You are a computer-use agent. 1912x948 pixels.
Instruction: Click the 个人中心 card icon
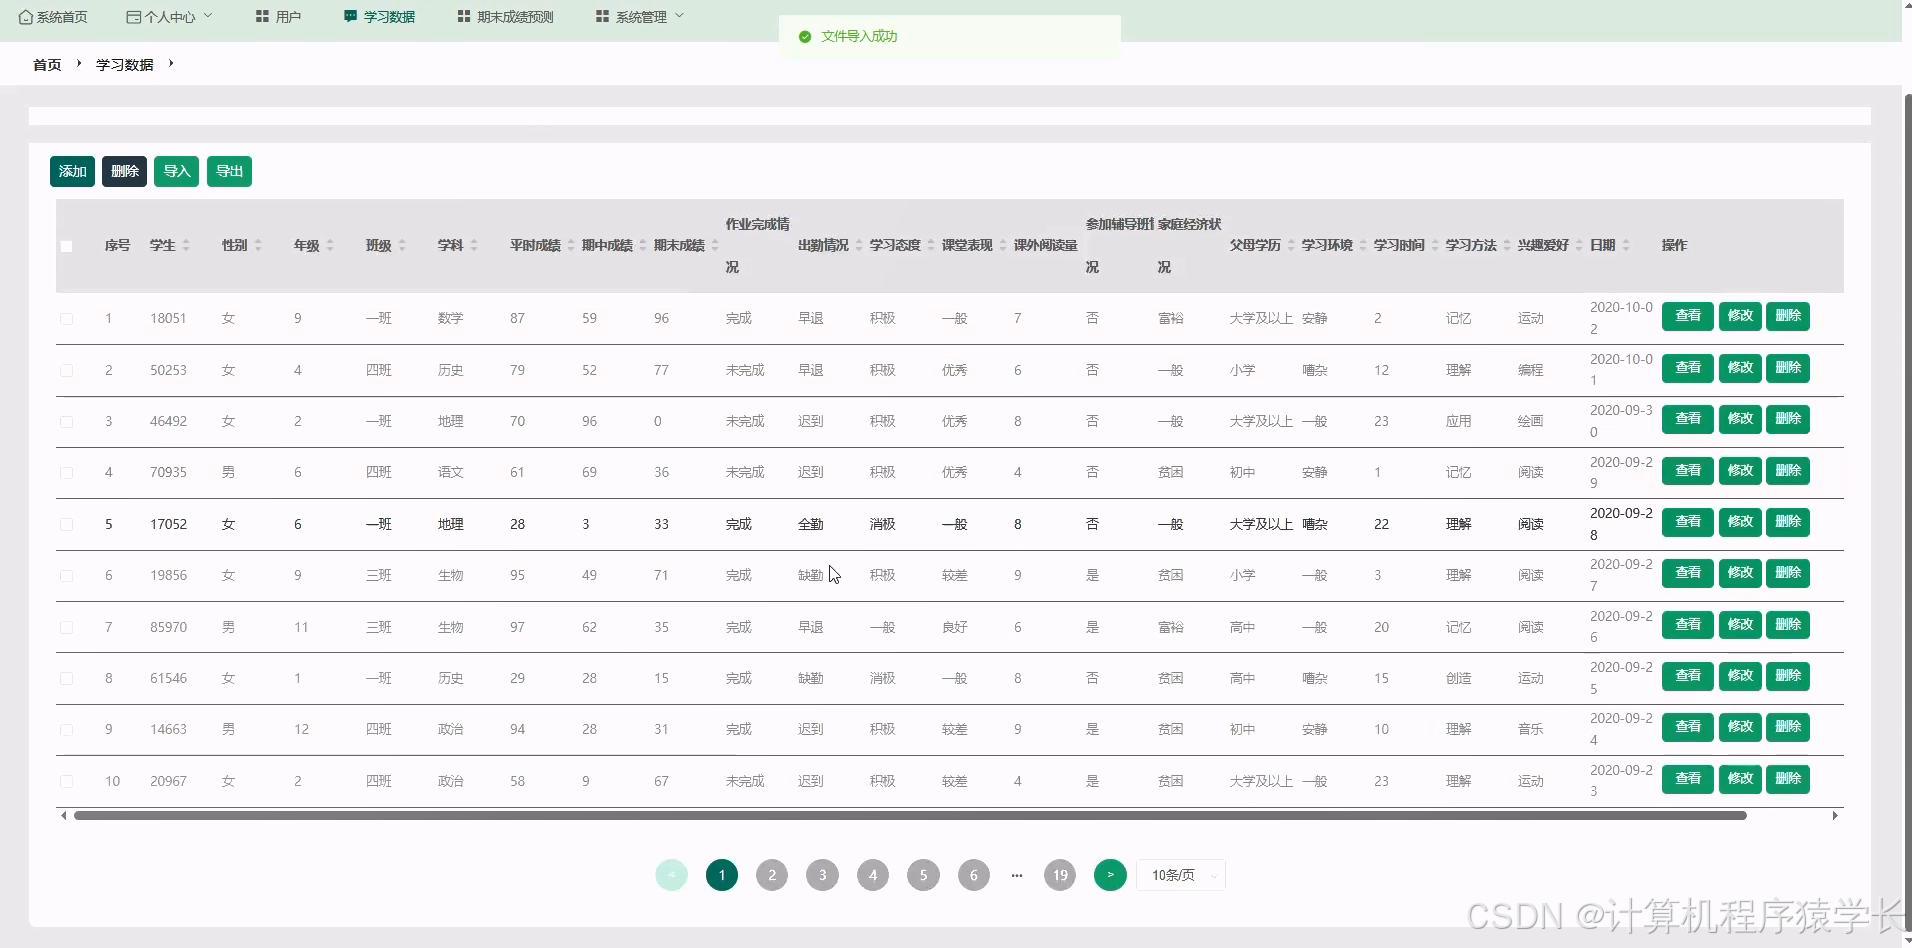(x=133, y=17)
